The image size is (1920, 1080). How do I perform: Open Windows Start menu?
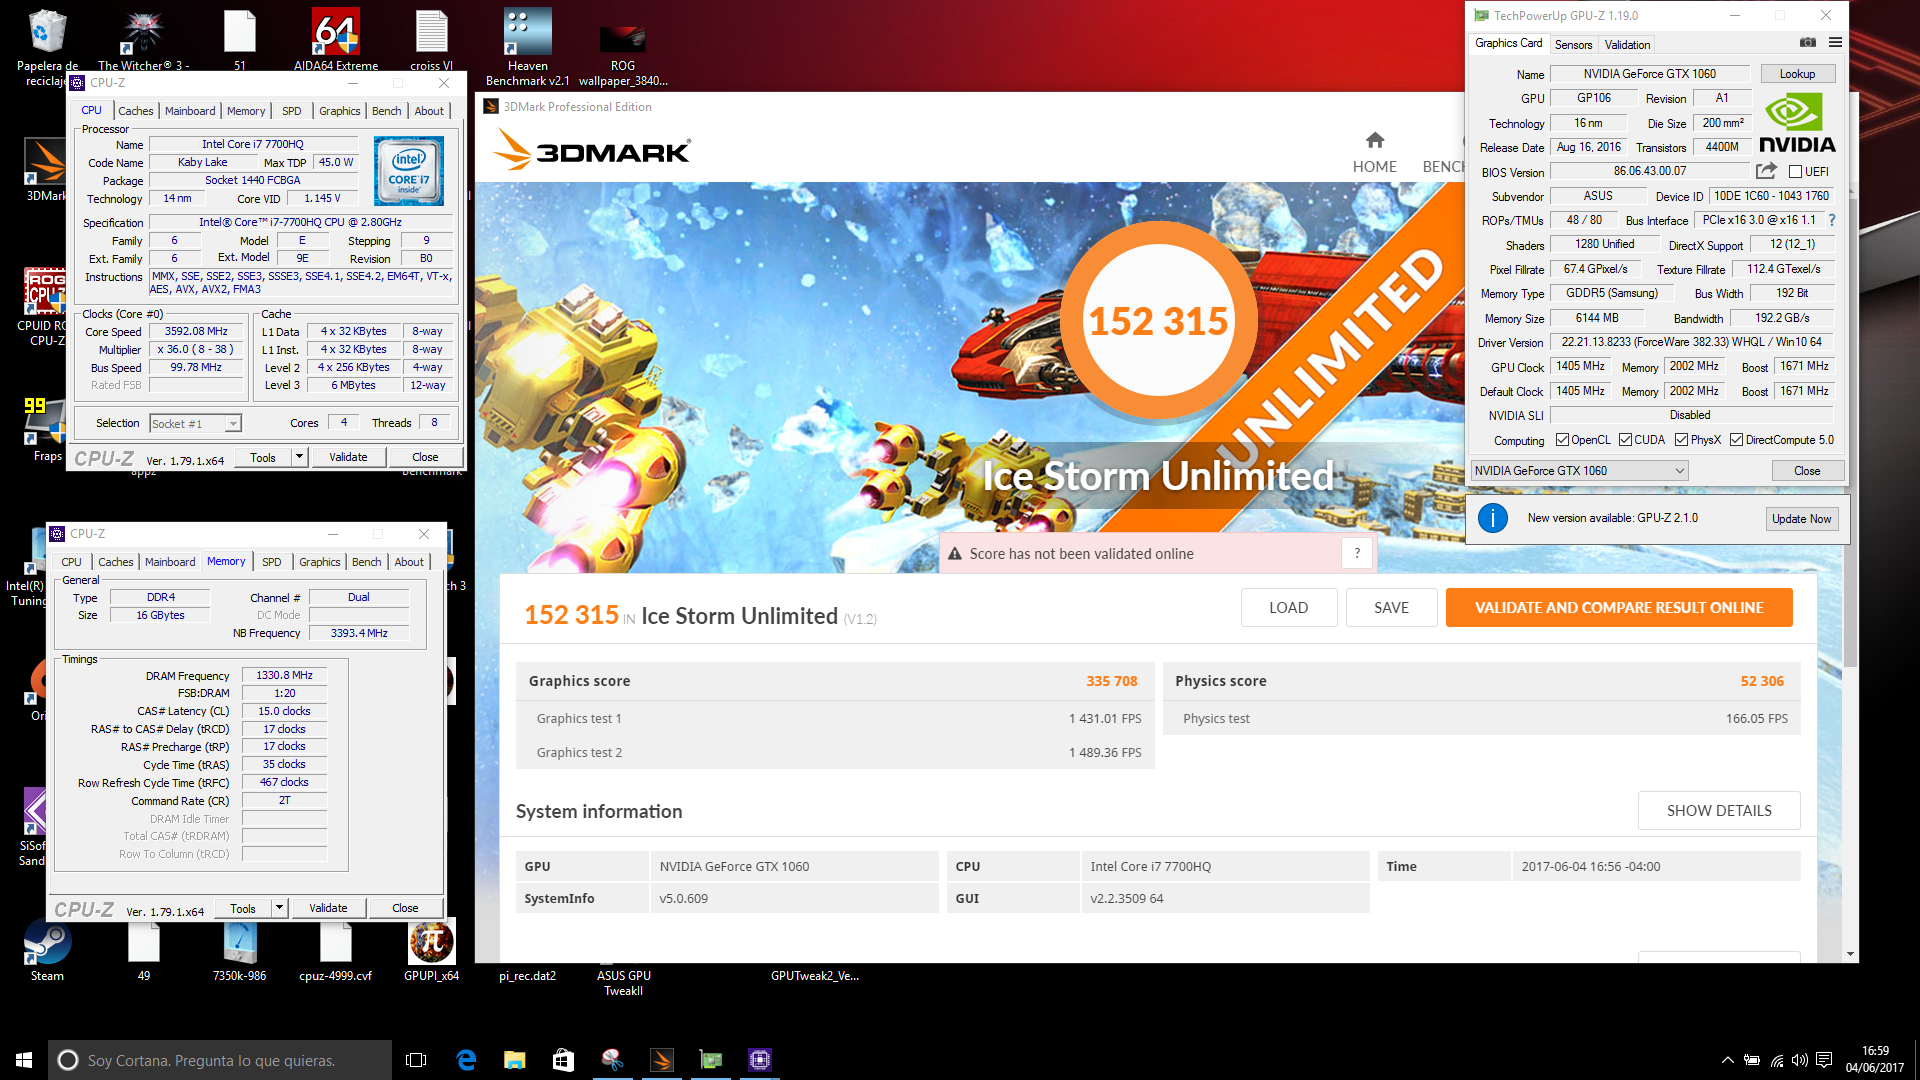click(x=24, y=1060)
